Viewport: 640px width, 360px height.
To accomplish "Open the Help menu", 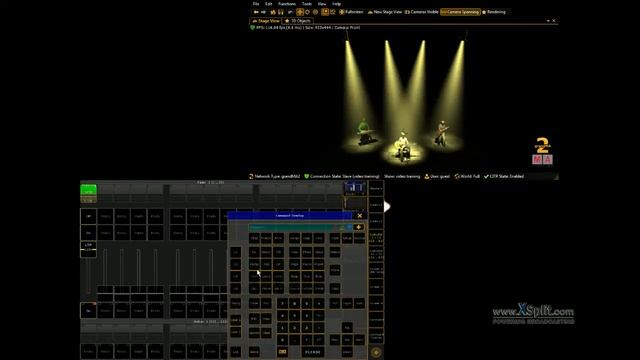I will (336, 4).
